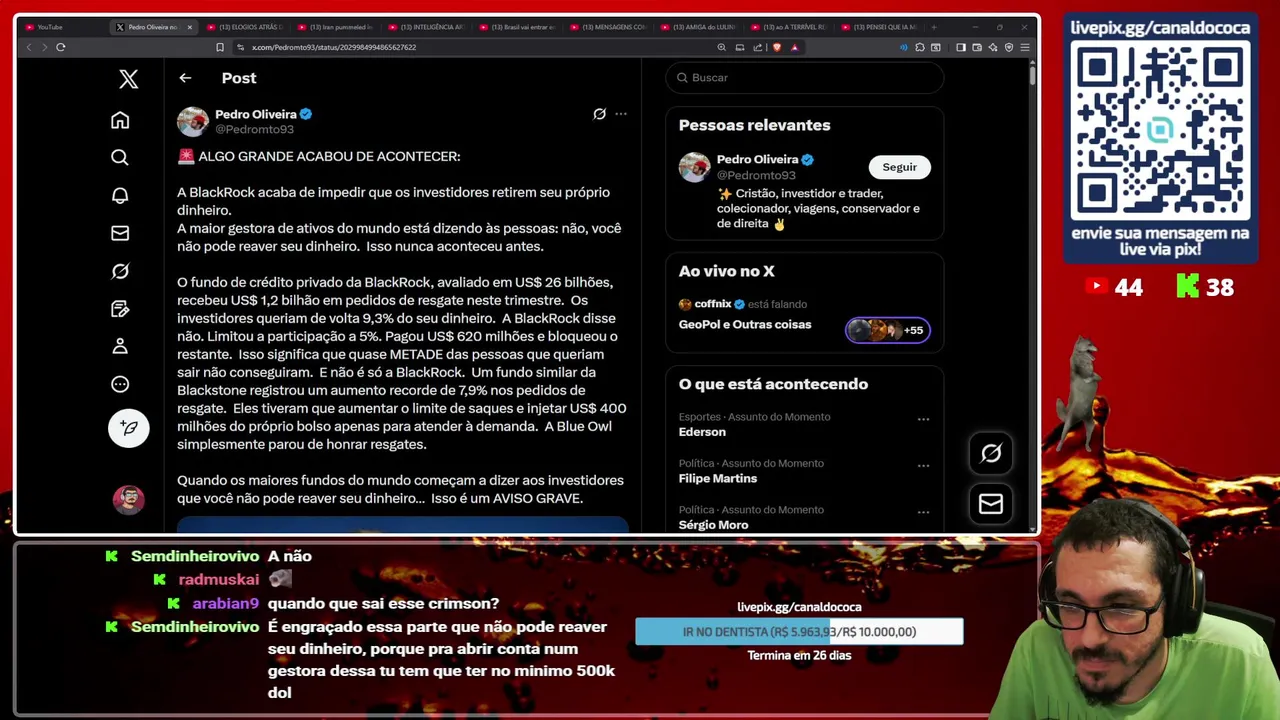
Task: Open the browser hamburger menu
Action: [1025, 47]
